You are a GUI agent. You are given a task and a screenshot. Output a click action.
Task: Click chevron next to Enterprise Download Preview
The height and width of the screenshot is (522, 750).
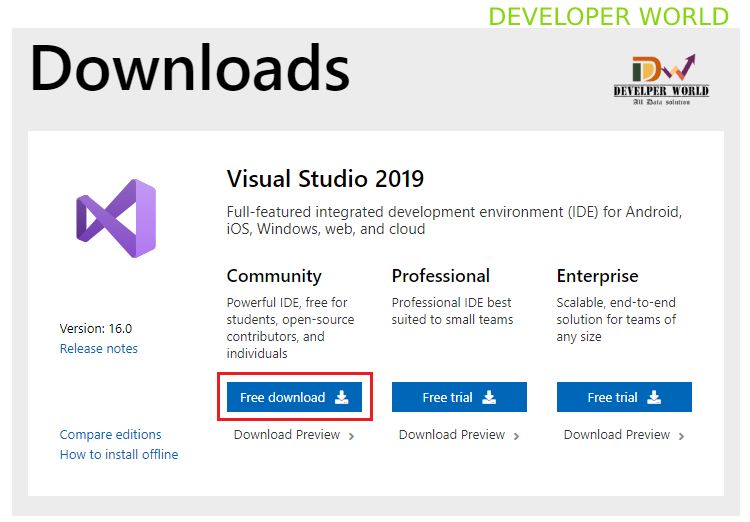[x=682, y=436]
